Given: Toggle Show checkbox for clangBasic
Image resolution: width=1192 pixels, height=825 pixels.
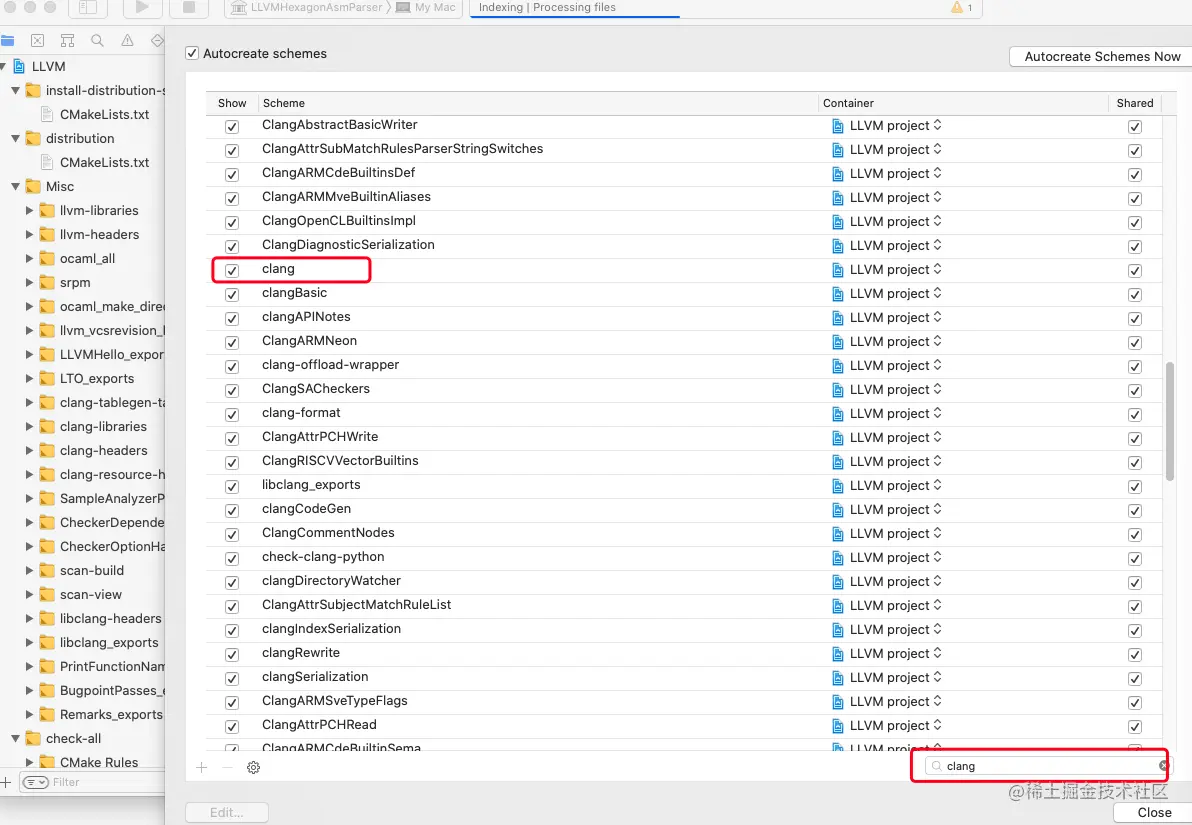Looking at the screenshot, I should pos(232,294).
